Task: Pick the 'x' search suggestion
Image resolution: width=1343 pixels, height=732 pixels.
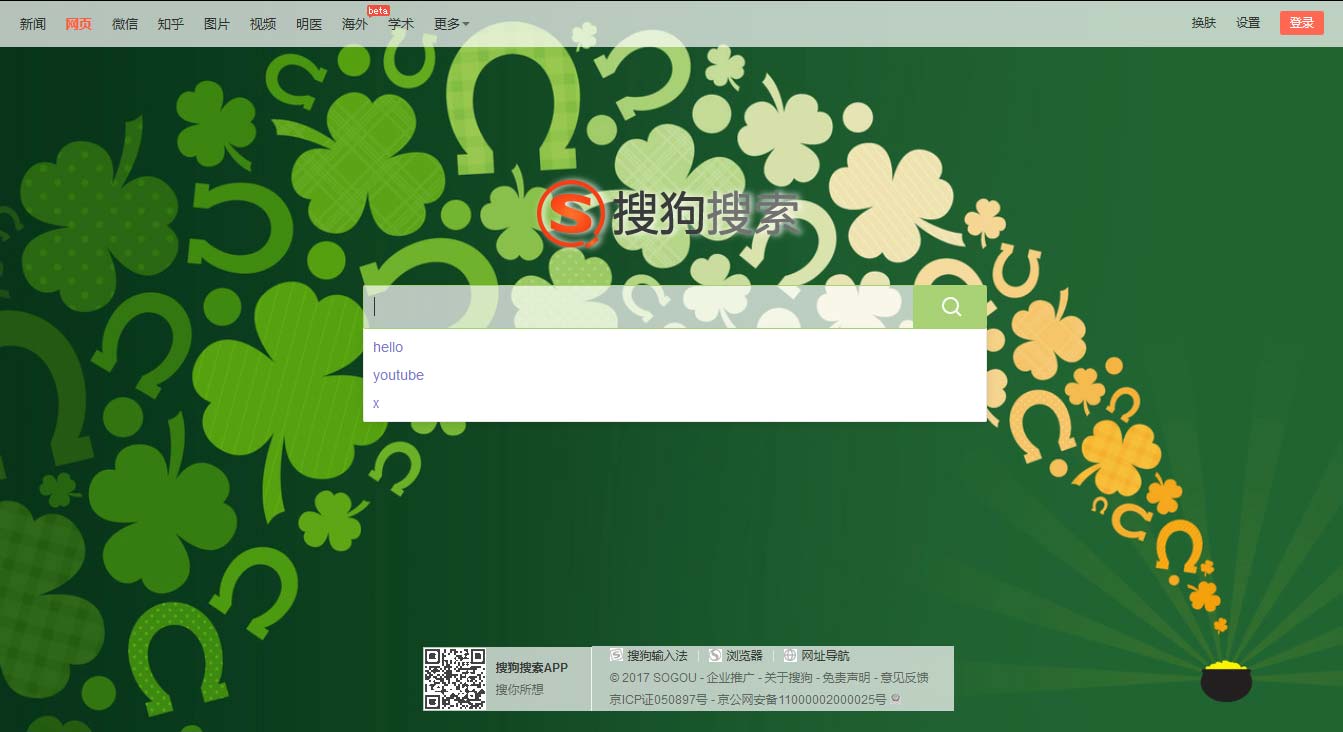Action: point(376,403)
